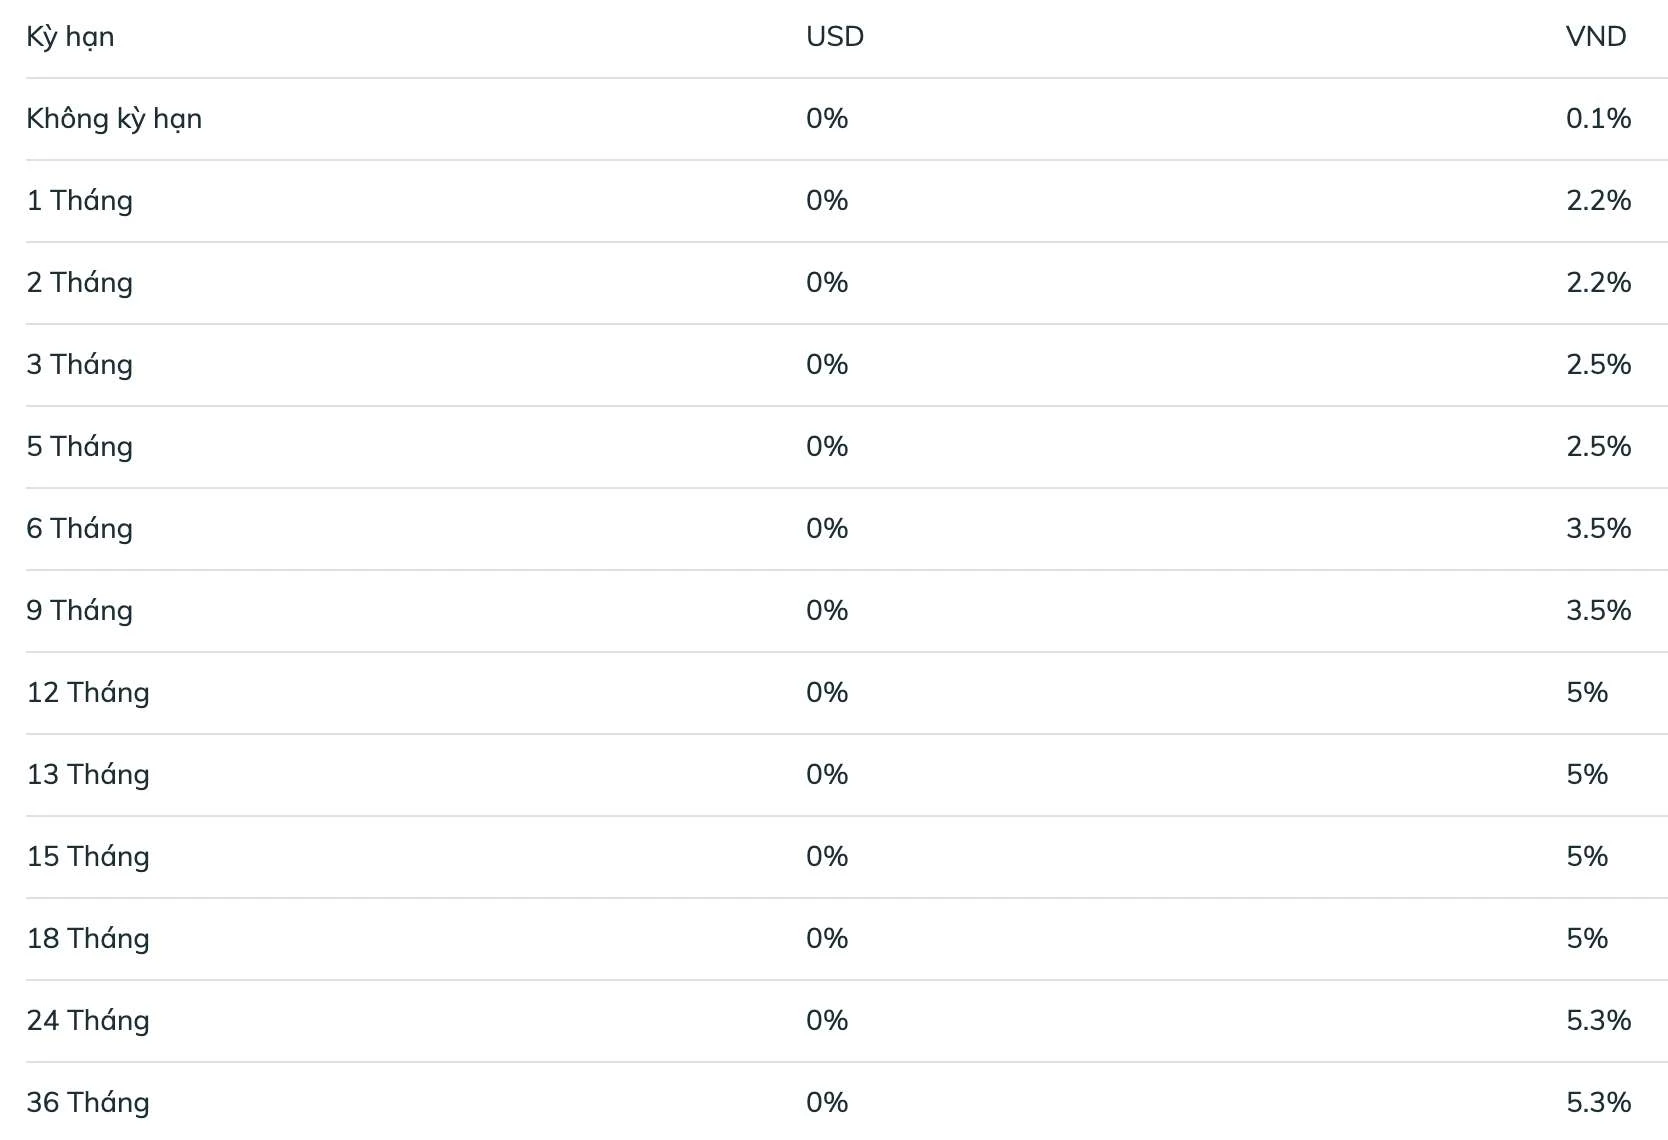1668x1140 pixels.
Task: Select the 1 Tháng term label
Action: click(80, 201)
